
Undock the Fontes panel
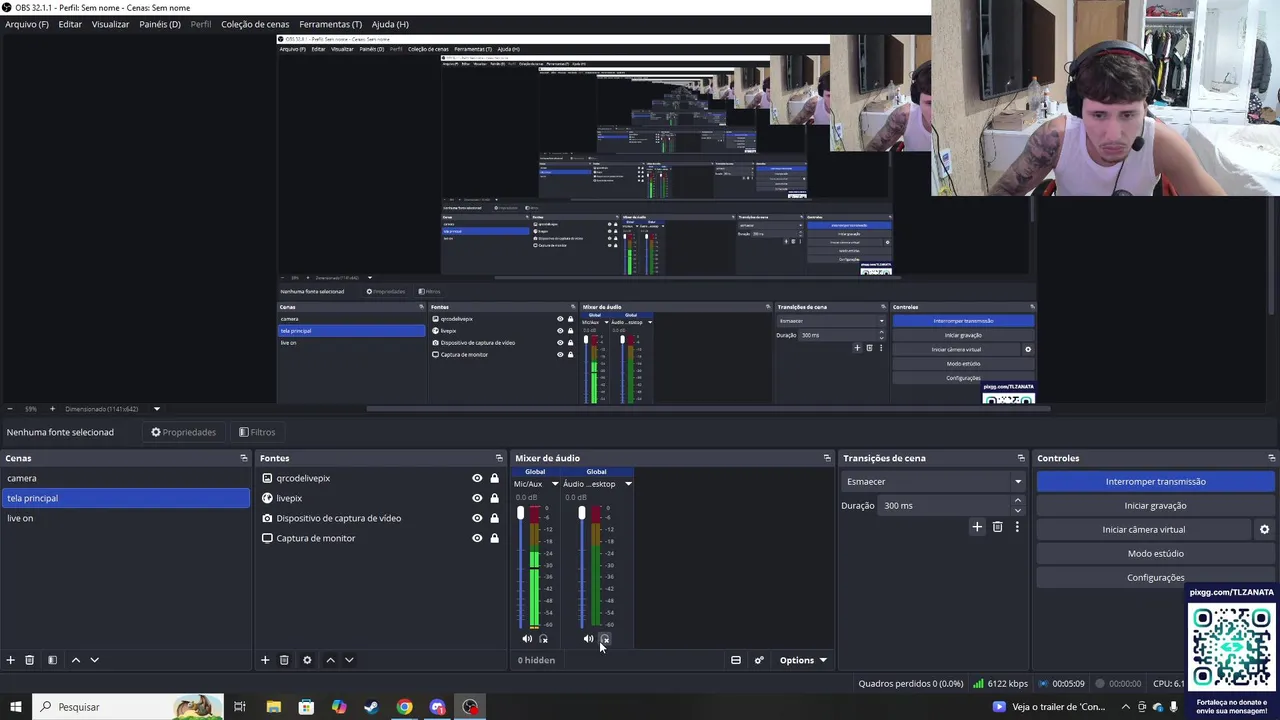(x=499, y=458)
